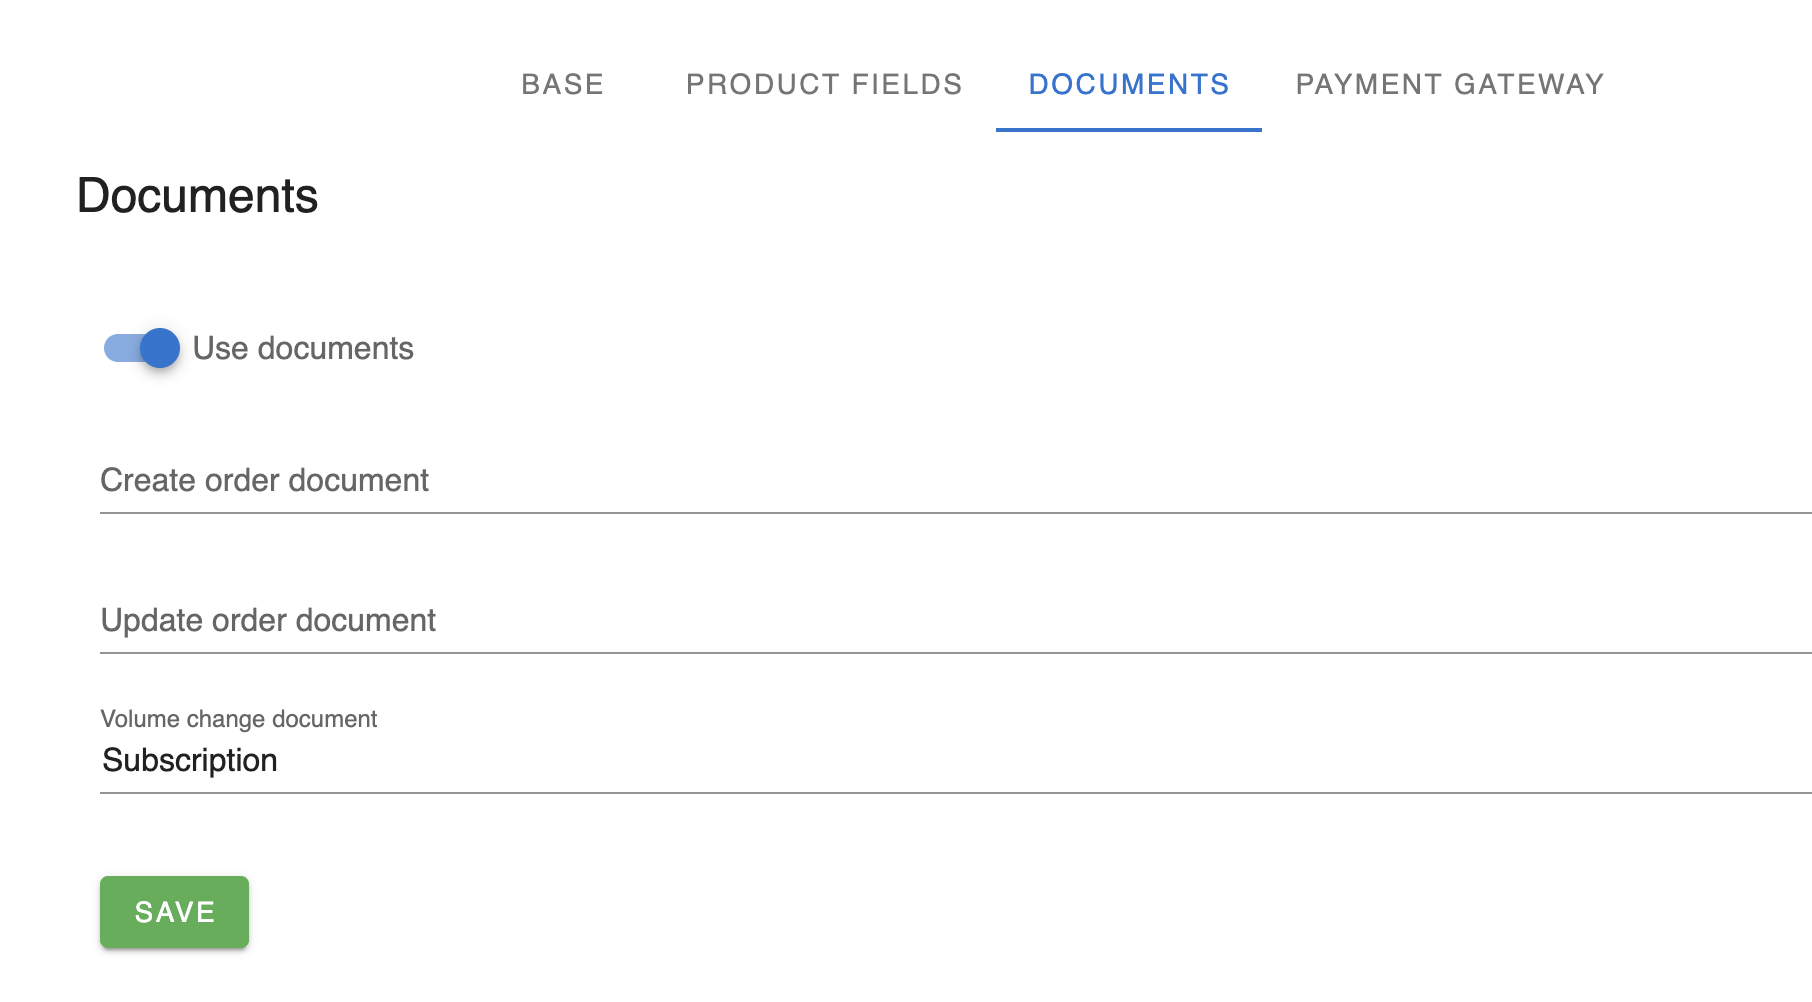The image size is (1812, 1002).
Task: Click the "Update order document" placeholder text
Action: (x=269, y=621)
